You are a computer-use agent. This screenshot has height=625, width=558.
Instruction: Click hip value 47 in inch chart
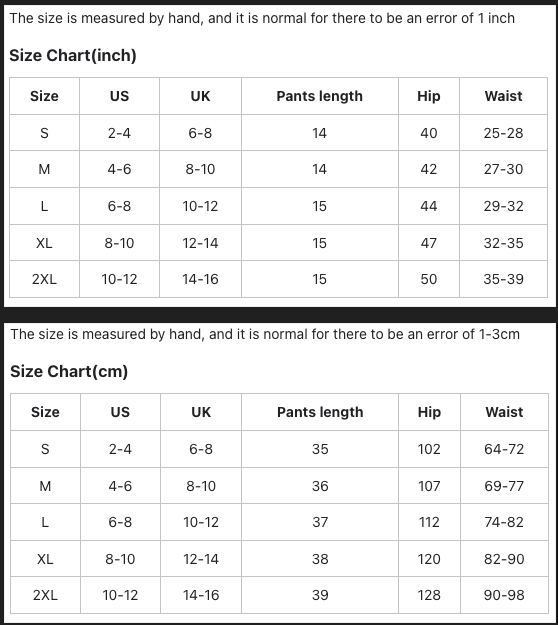click(x=429, y=243)
